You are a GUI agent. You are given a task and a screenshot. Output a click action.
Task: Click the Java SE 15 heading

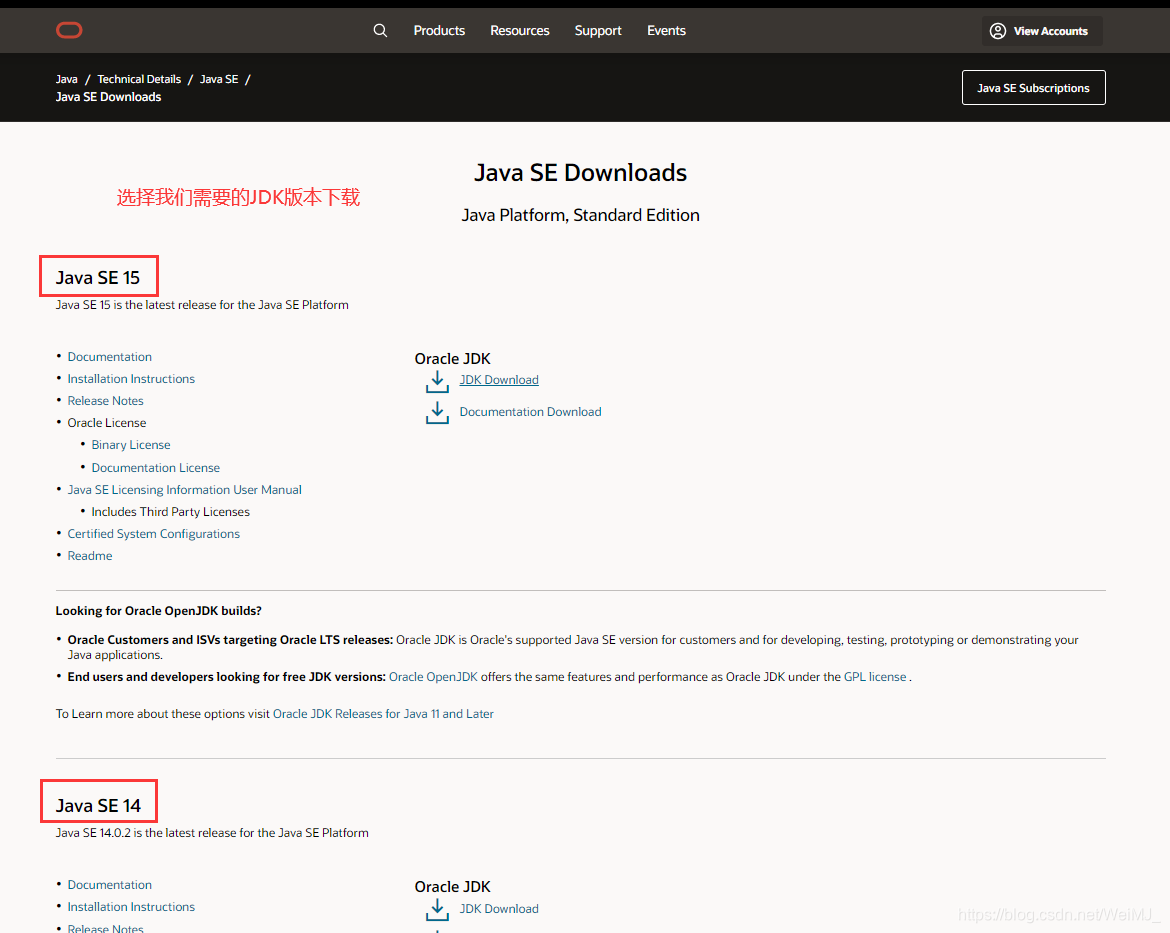(x=98, y=278)
